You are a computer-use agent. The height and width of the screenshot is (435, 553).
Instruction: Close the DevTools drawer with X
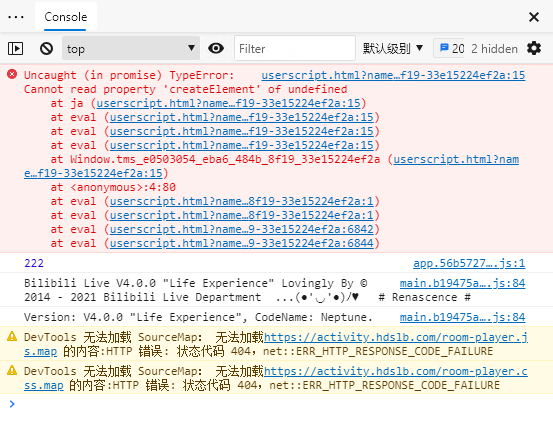[534, 17]
